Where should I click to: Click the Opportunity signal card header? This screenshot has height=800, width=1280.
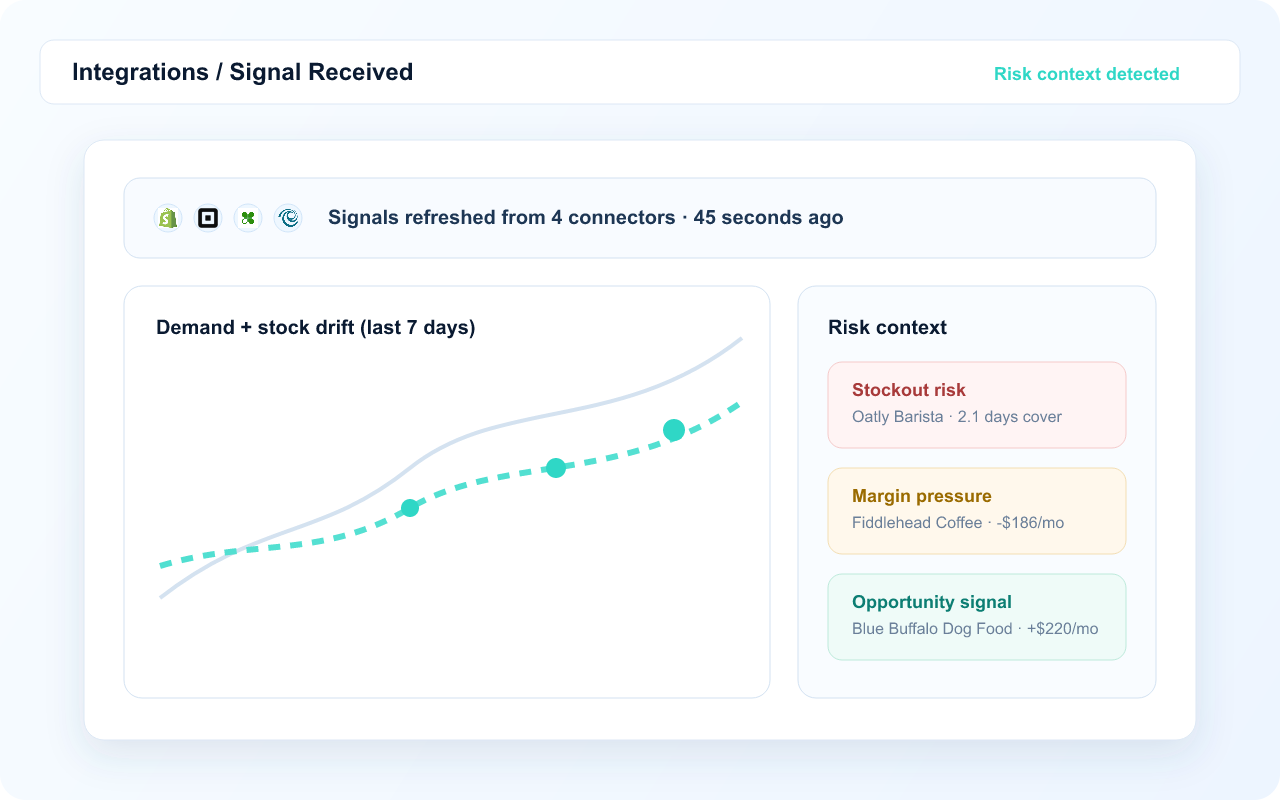pos(932,602)
